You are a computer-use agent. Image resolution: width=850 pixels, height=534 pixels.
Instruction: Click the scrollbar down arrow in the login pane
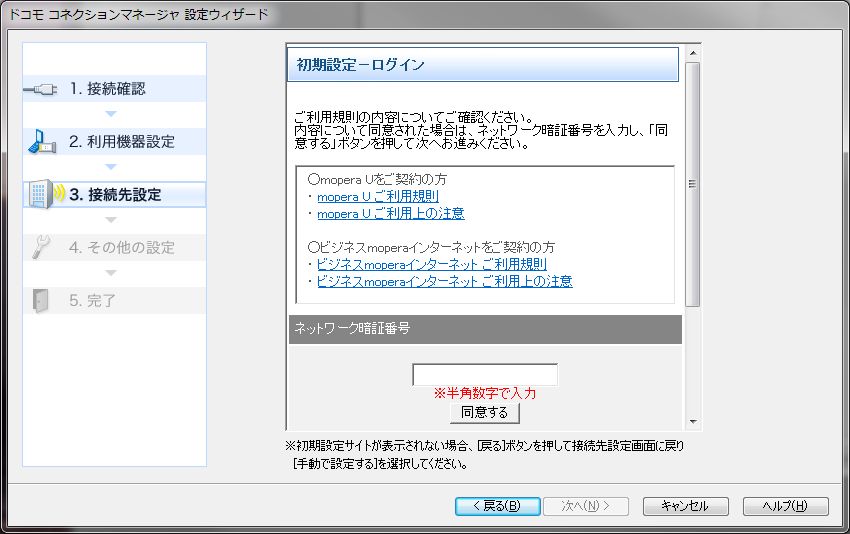(693, 422)
